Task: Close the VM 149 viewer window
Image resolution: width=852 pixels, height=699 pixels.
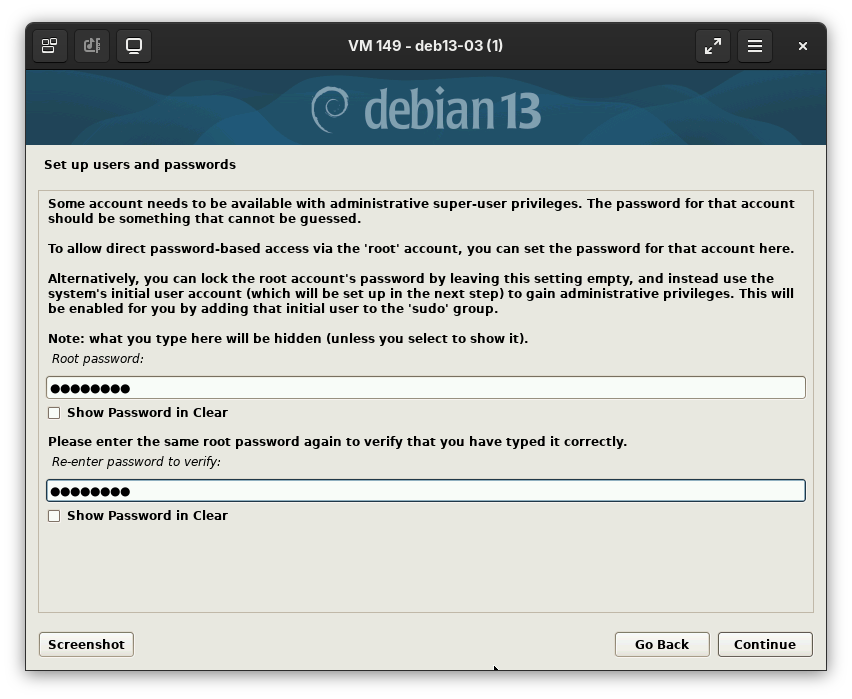Action: (x=802, y=46)
